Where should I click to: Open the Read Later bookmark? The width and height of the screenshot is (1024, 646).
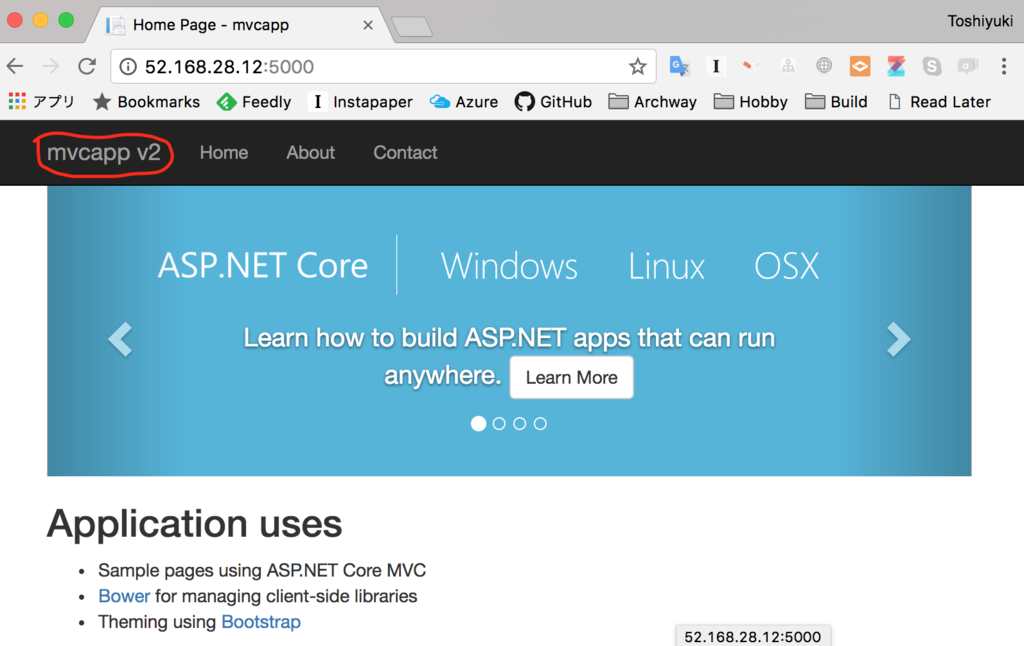(x=939, y=102)
